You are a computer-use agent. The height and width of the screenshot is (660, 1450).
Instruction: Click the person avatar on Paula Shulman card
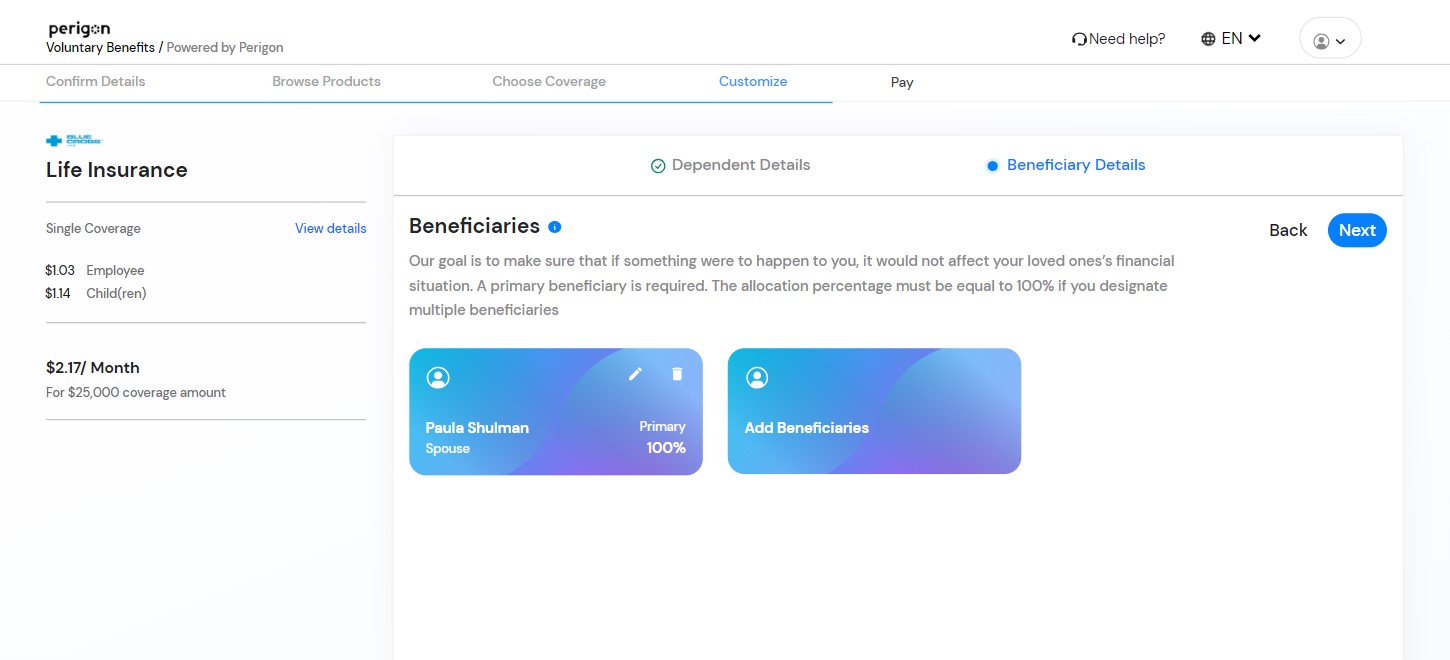pos(438,377)
